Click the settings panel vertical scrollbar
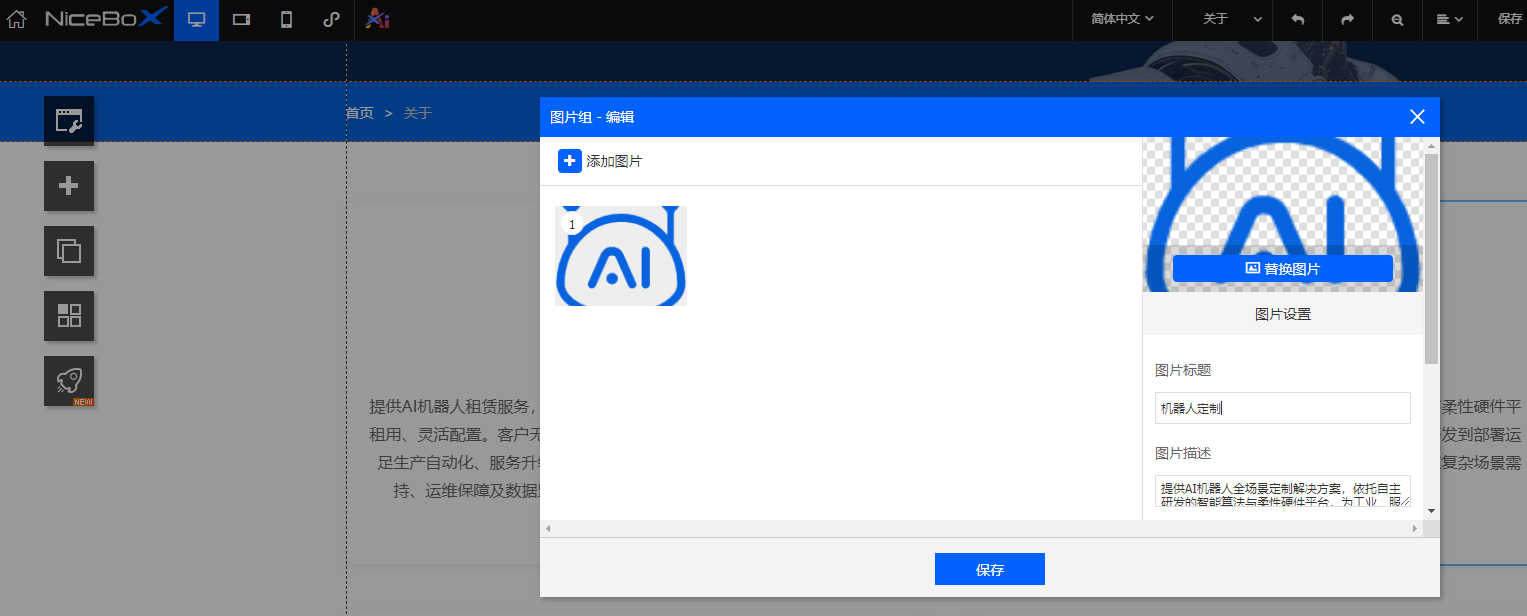Image resolution: width=1527 pixels, height=616 pixels. (1431, 260)
